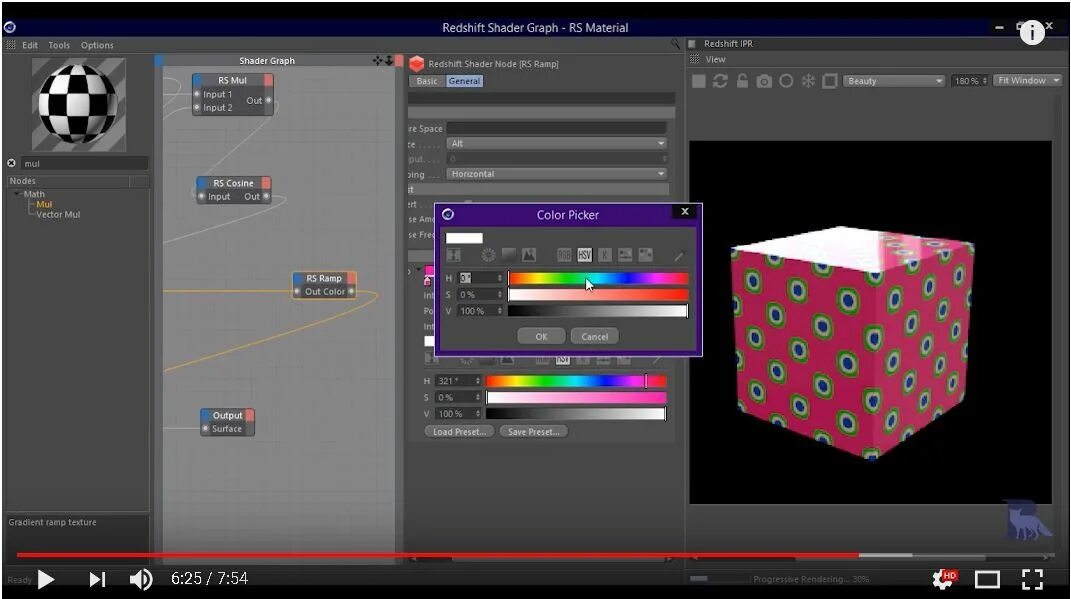Skip to the next video
This screenshot has height=599, width=1071.
(97, 579)
